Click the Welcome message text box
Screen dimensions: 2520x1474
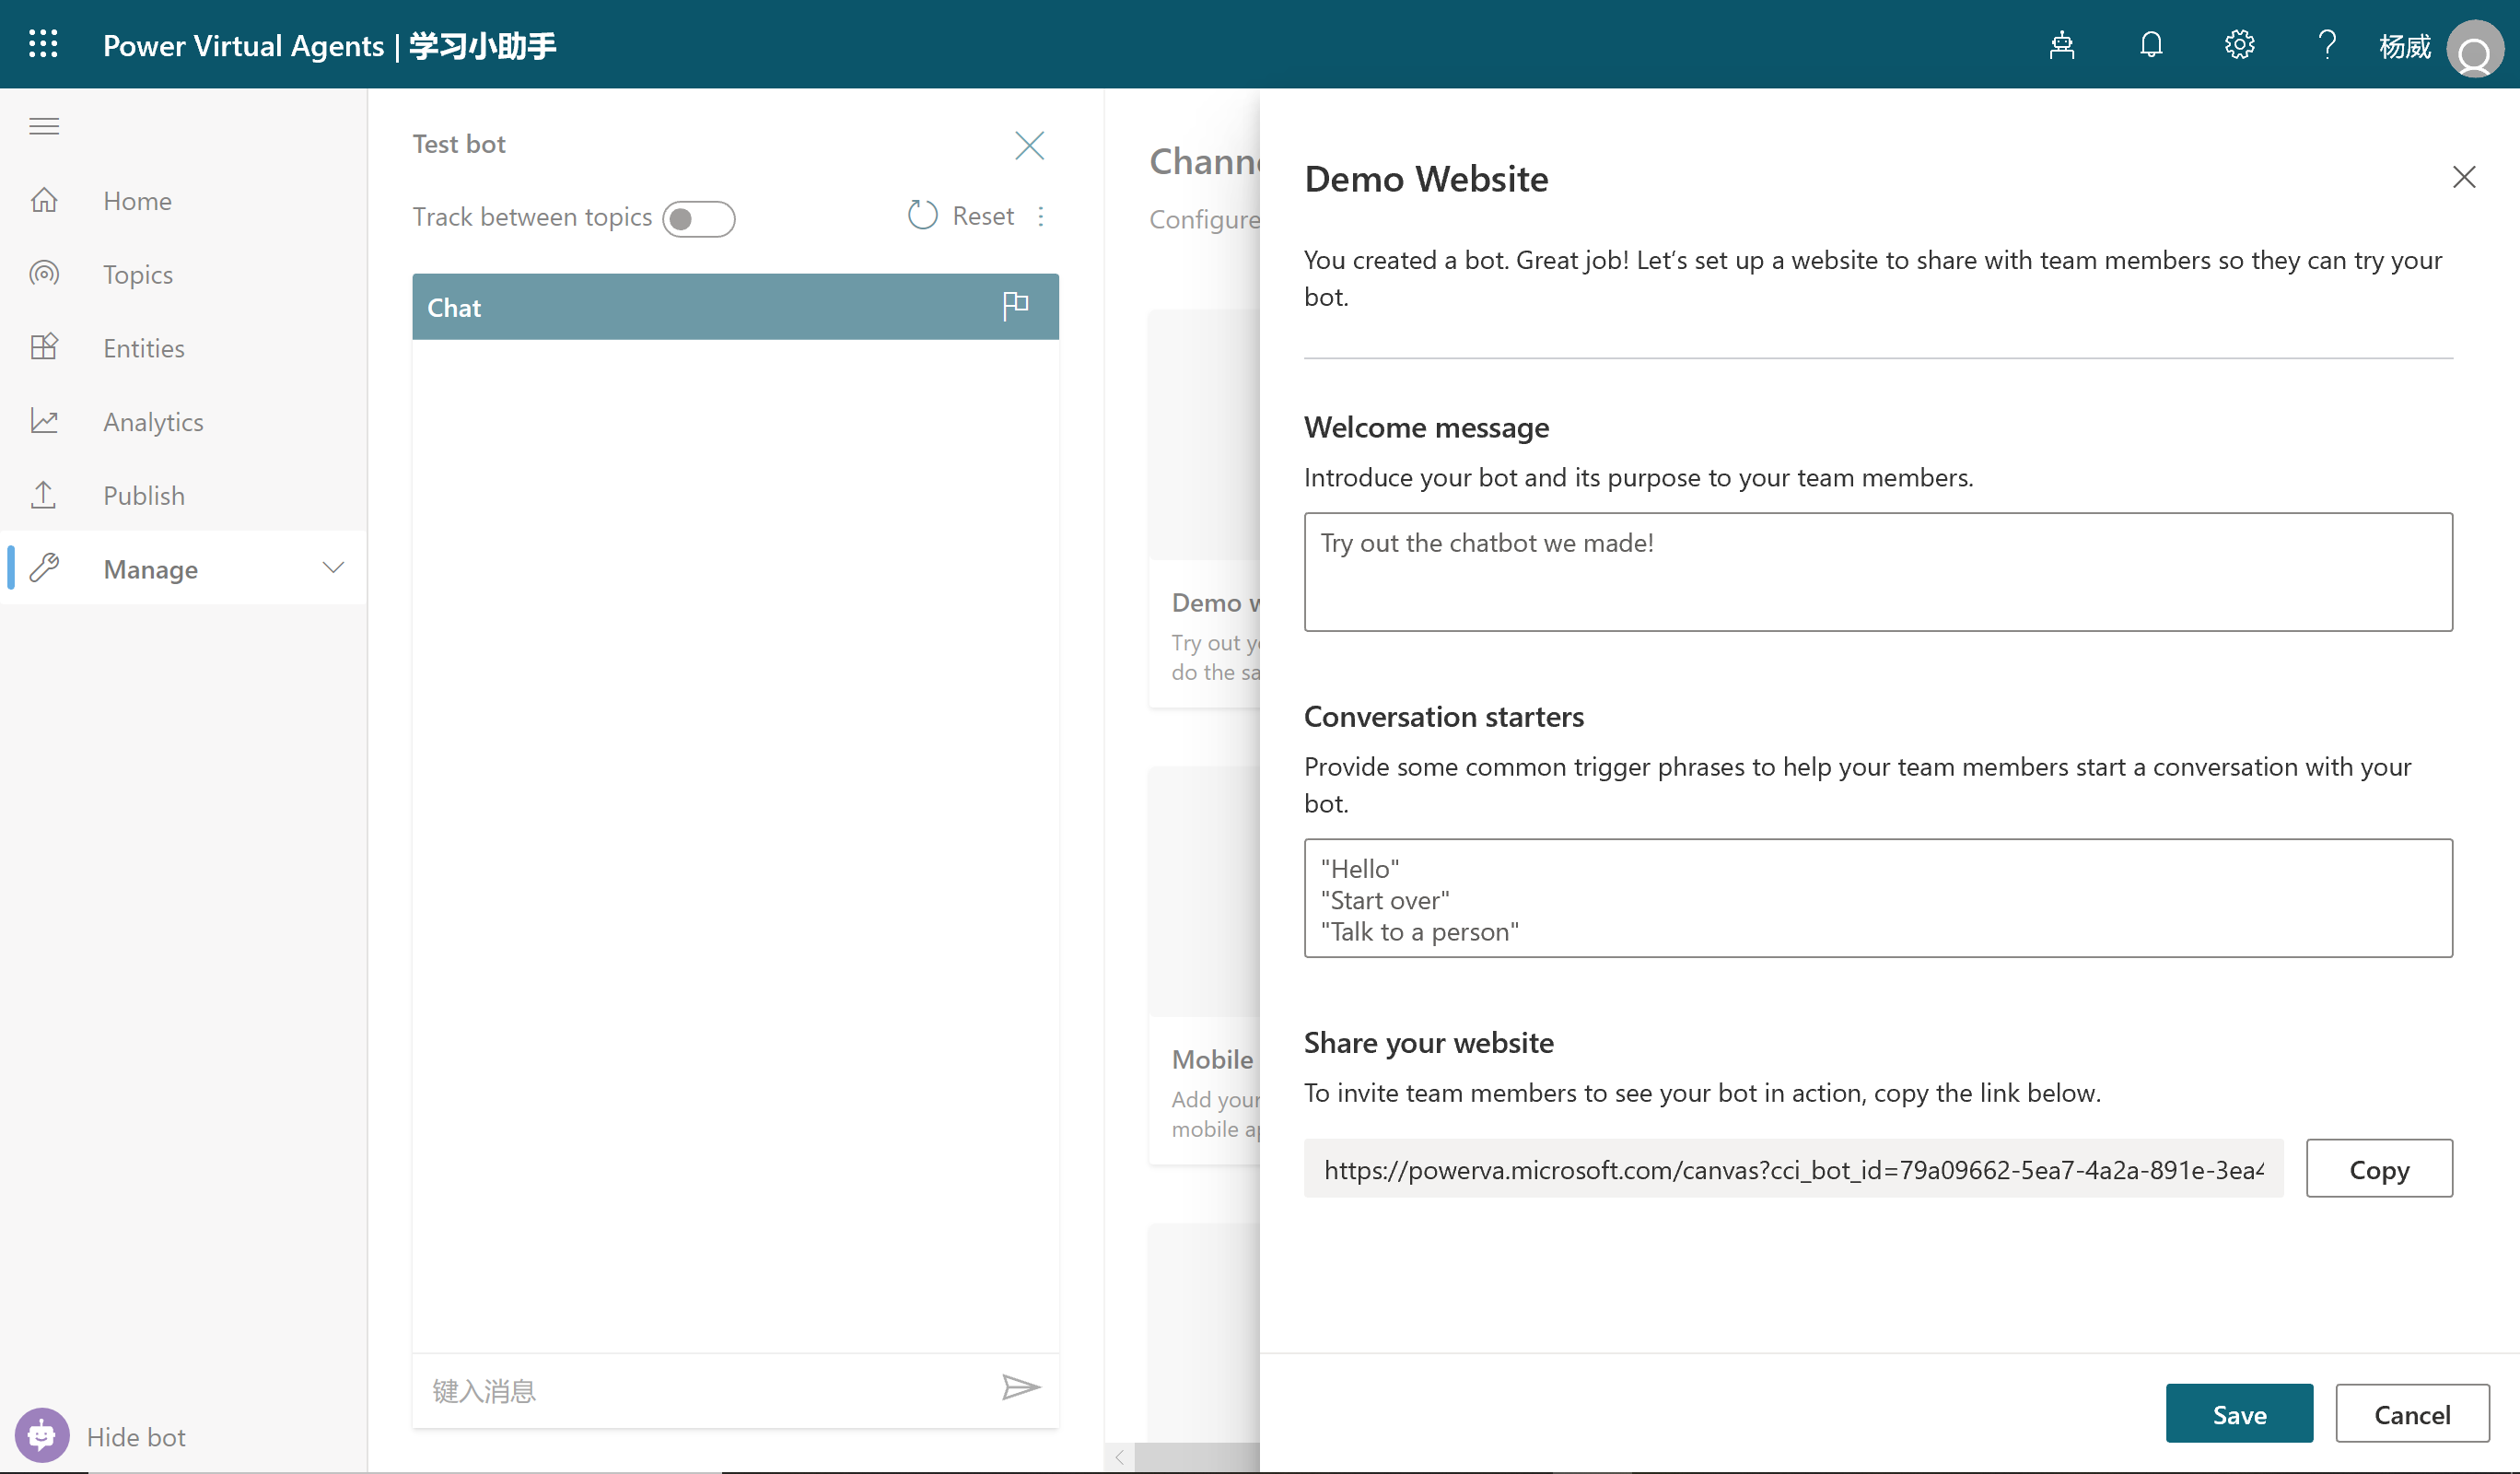(x=1877, y=572)
